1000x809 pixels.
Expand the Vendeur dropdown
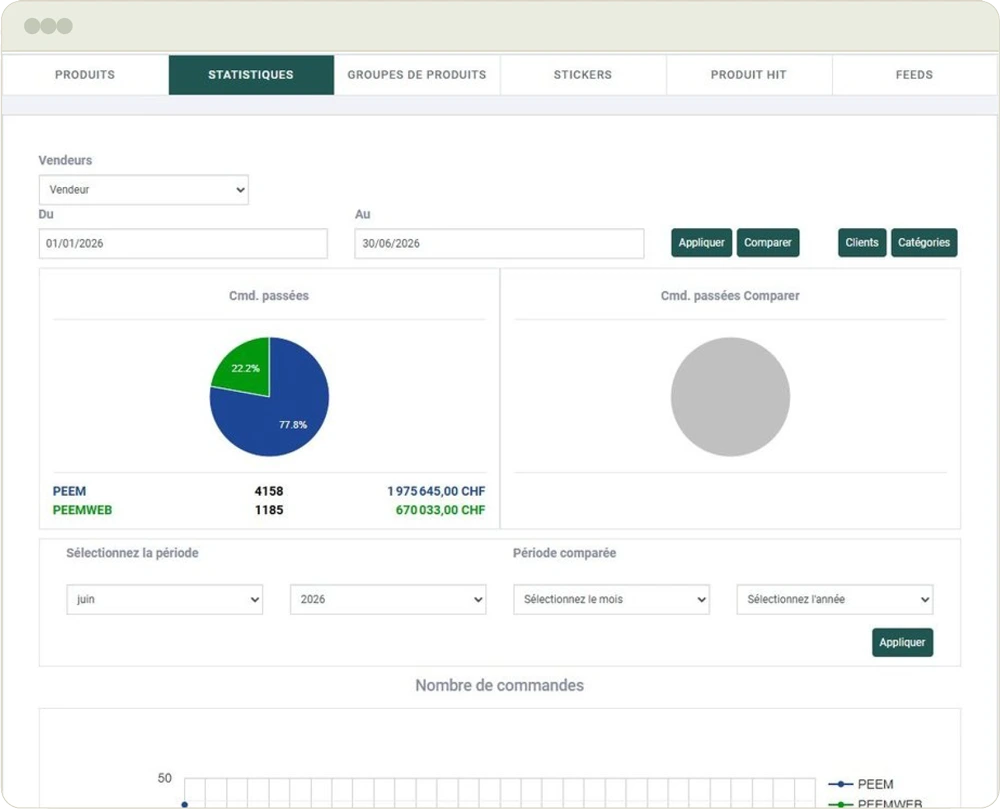tap(143, 190)
